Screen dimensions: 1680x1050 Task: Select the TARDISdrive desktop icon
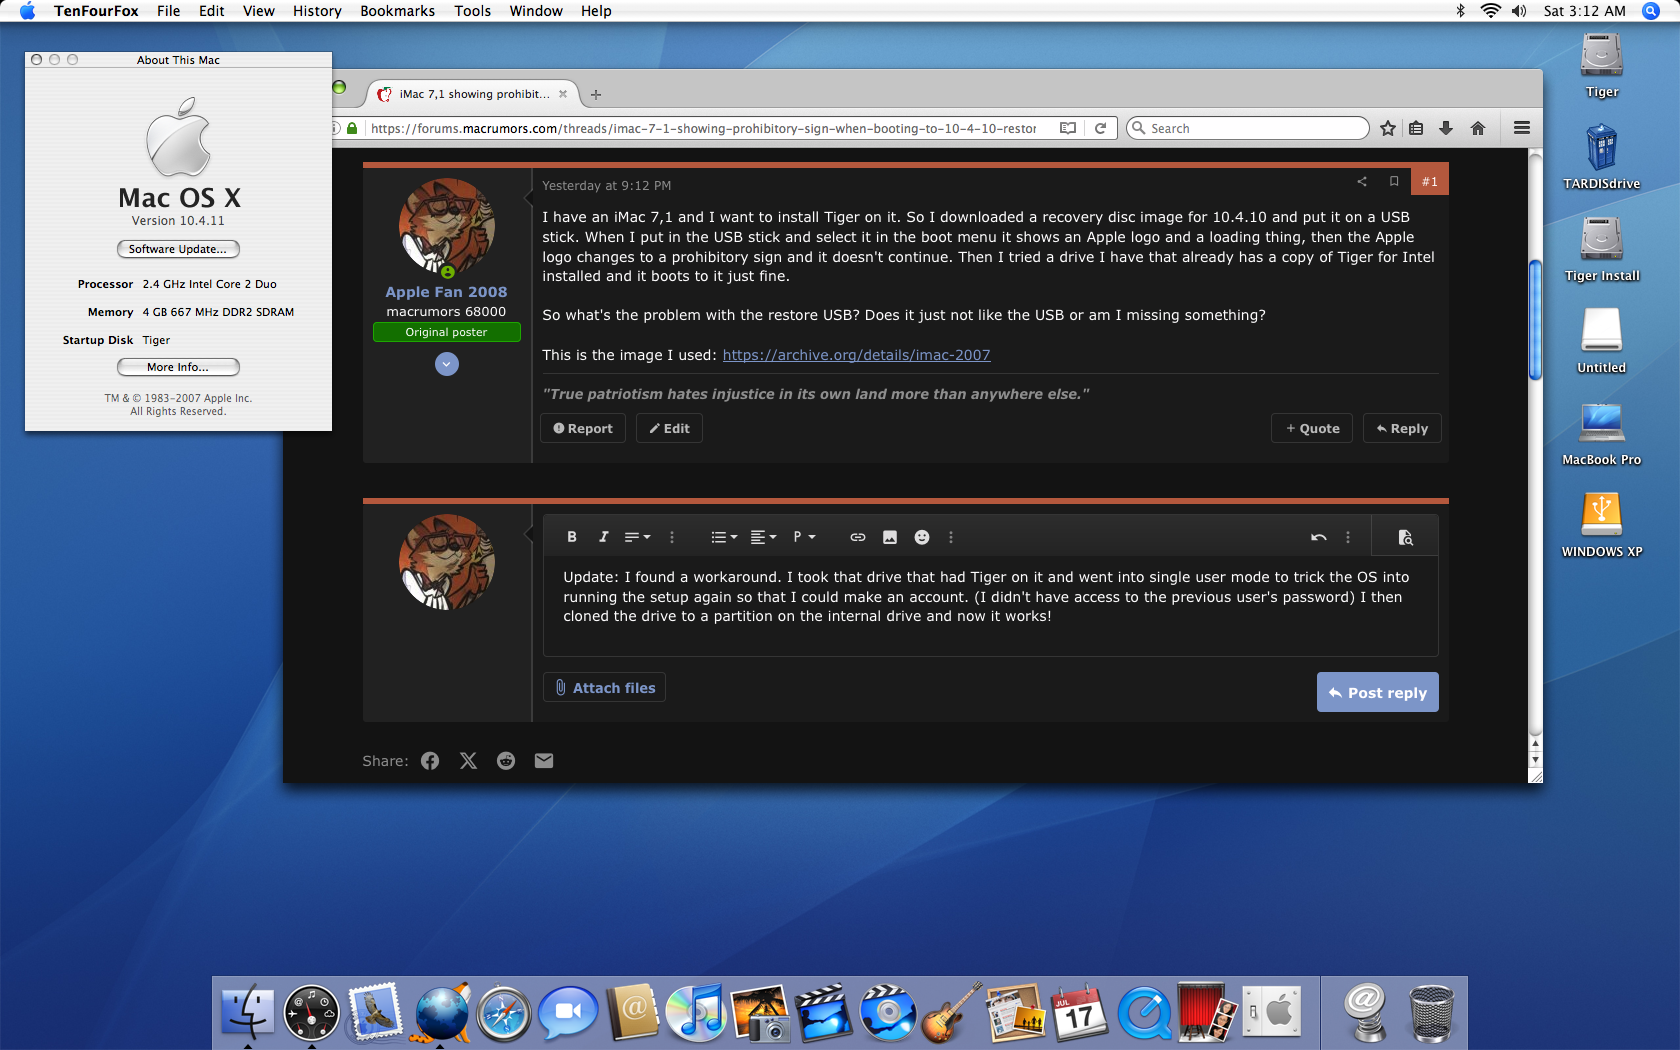(x=1601, y=156)
